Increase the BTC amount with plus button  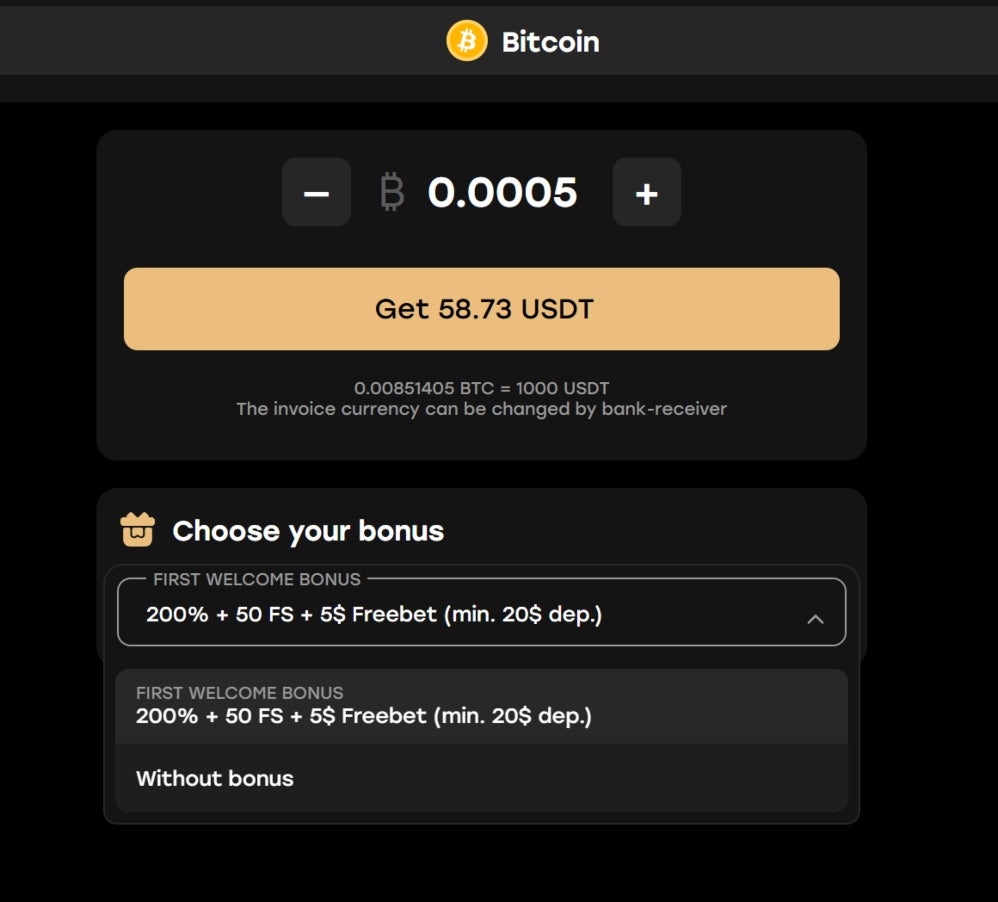click(x=647, y=192)
